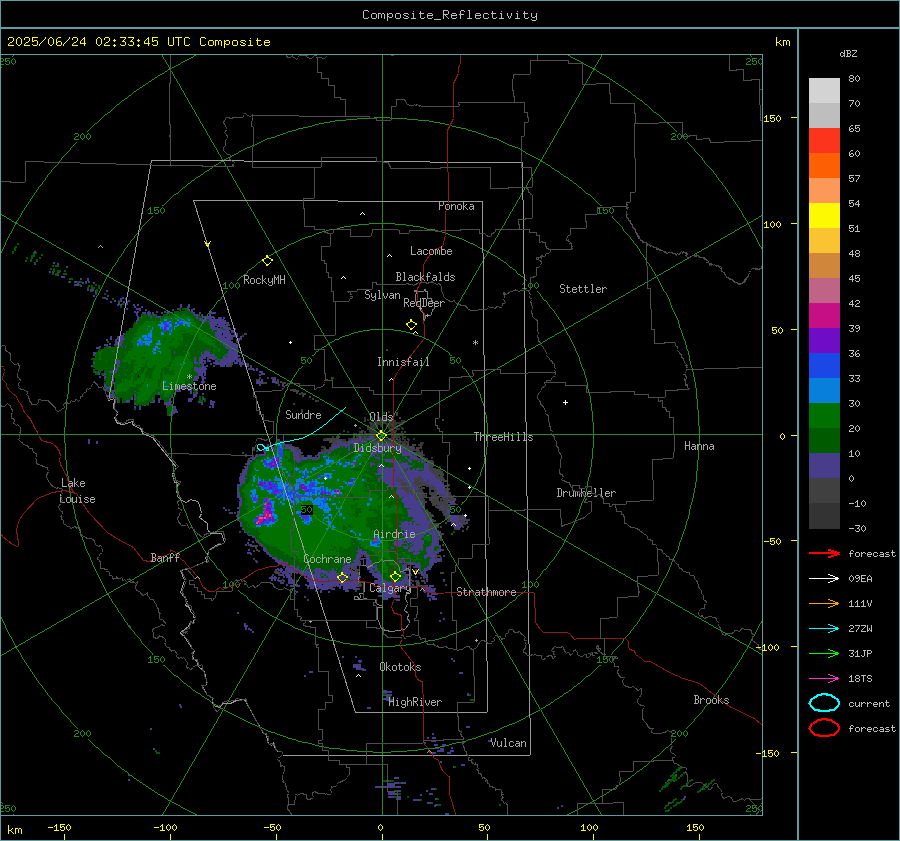Image resolution: width=900 pixels, height=841 pixels.
Task: Select the yellow diamond marker near RockyMH
Action: click(267, 261)
